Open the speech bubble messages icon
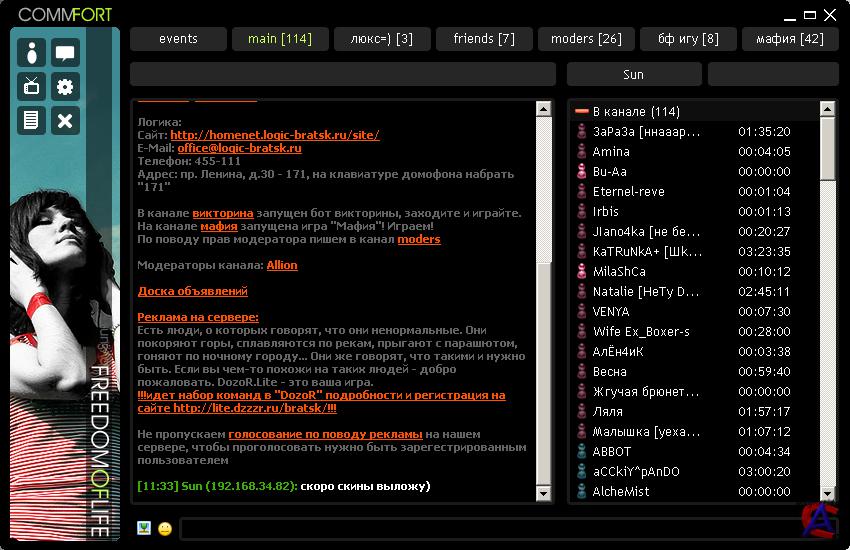Viewport: 850px width, 550px height. pyautogui.click(x=65, y=53)
